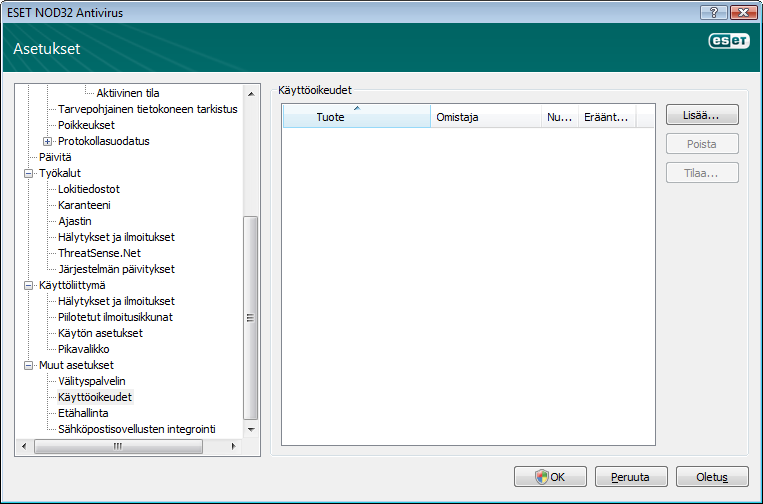This screenshot has height=504, width=763.
Task: Collapse the Työkalut tree node
Action: point(28,174)
